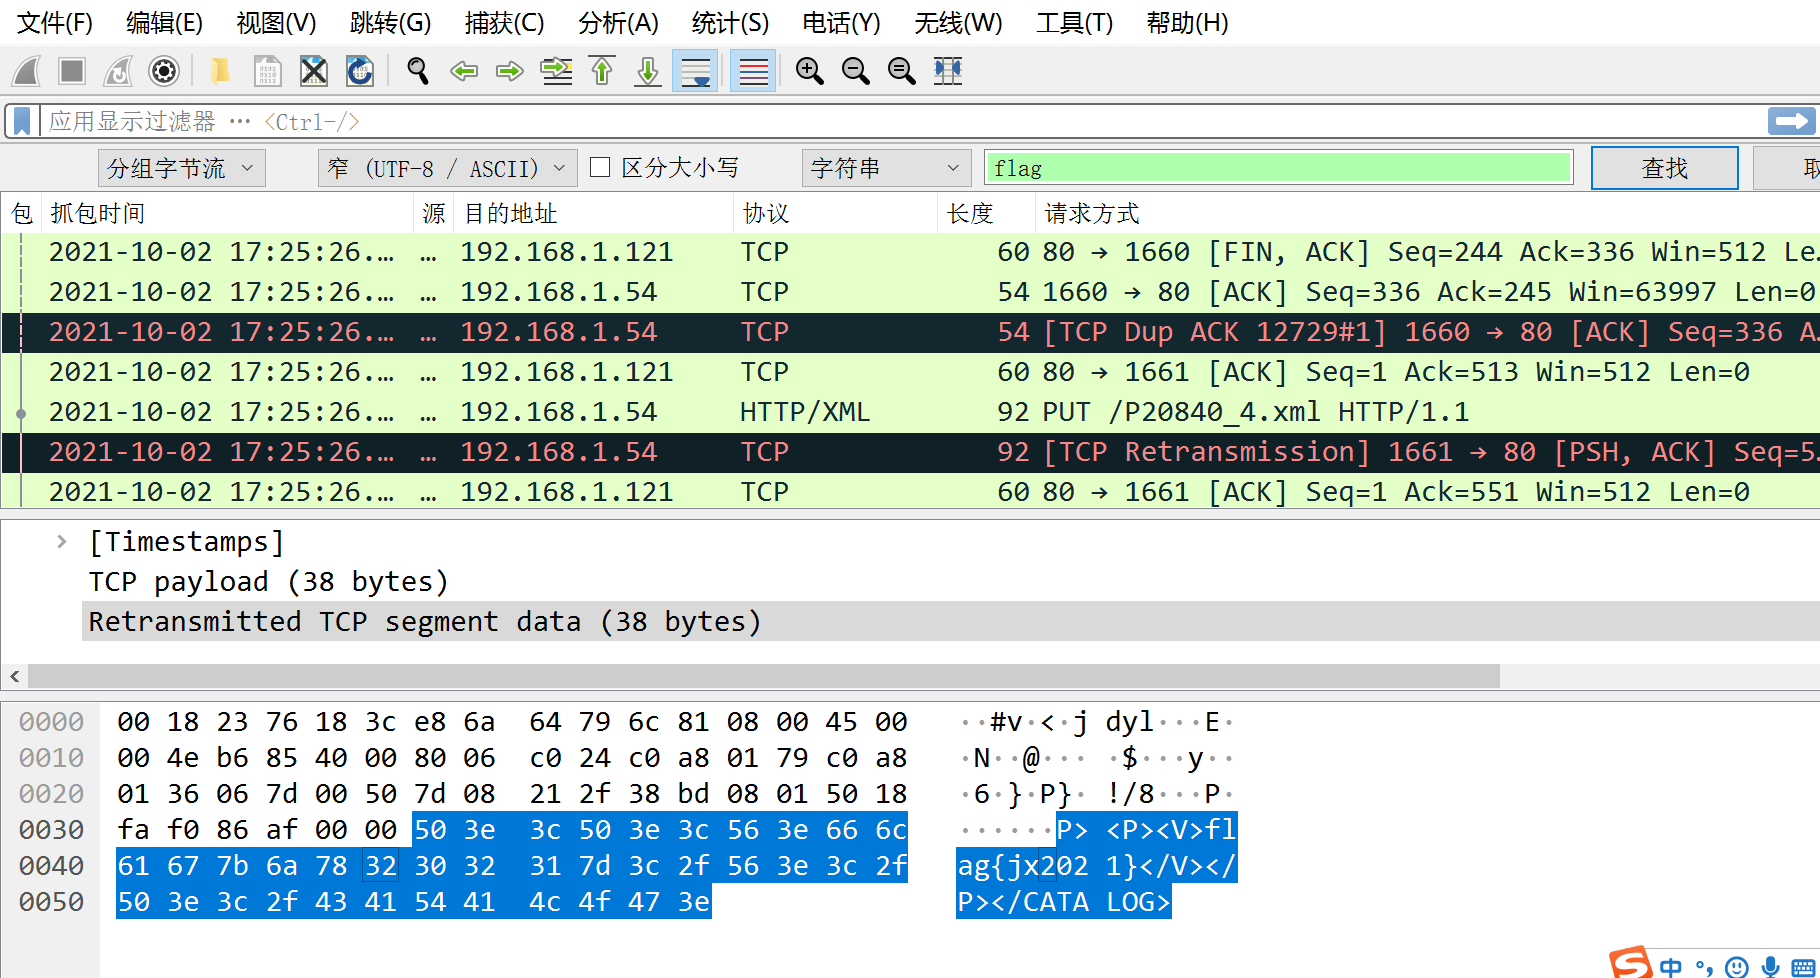The width and height of the screenshot is (1820, 978).
Task: Zoom in the packet text
Action: click(810, 71)
